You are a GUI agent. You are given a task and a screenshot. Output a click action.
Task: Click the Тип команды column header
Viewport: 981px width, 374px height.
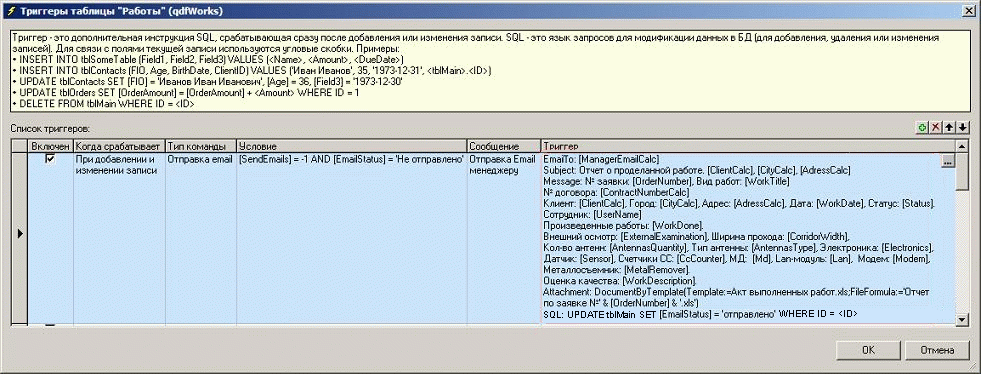(201, 146)
